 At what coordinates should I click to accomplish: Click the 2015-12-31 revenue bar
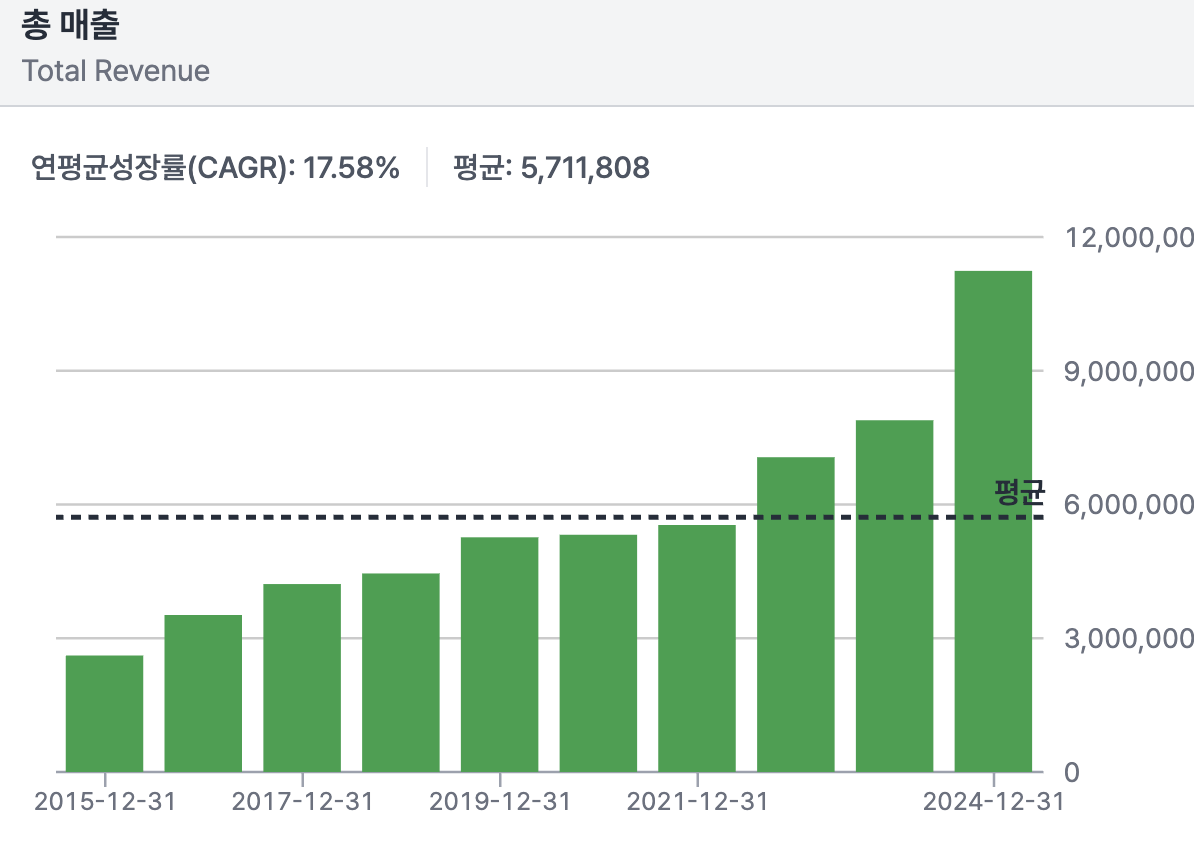104,713
